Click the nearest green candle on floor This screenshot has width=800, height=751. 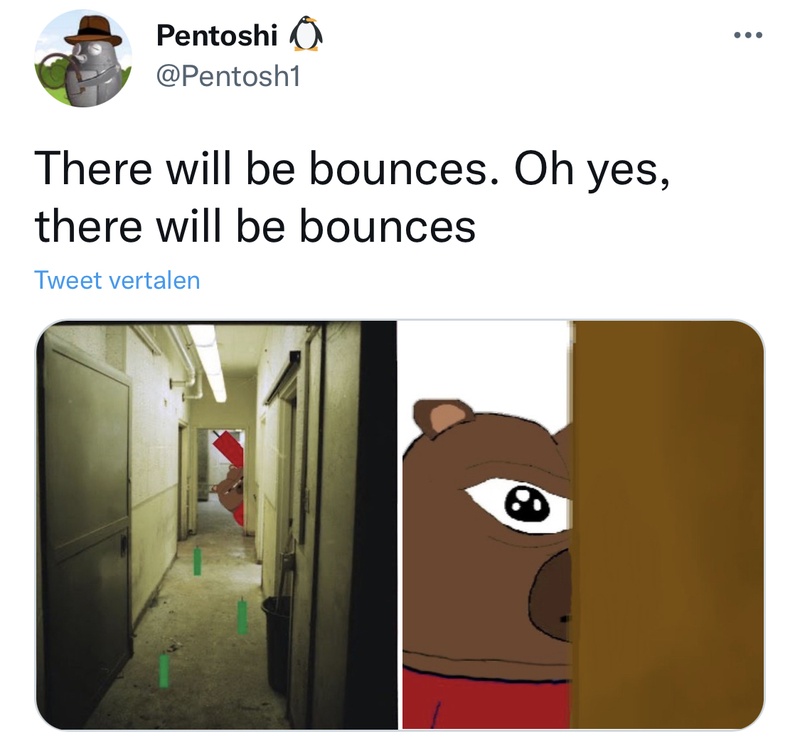[x=164, y=670]
